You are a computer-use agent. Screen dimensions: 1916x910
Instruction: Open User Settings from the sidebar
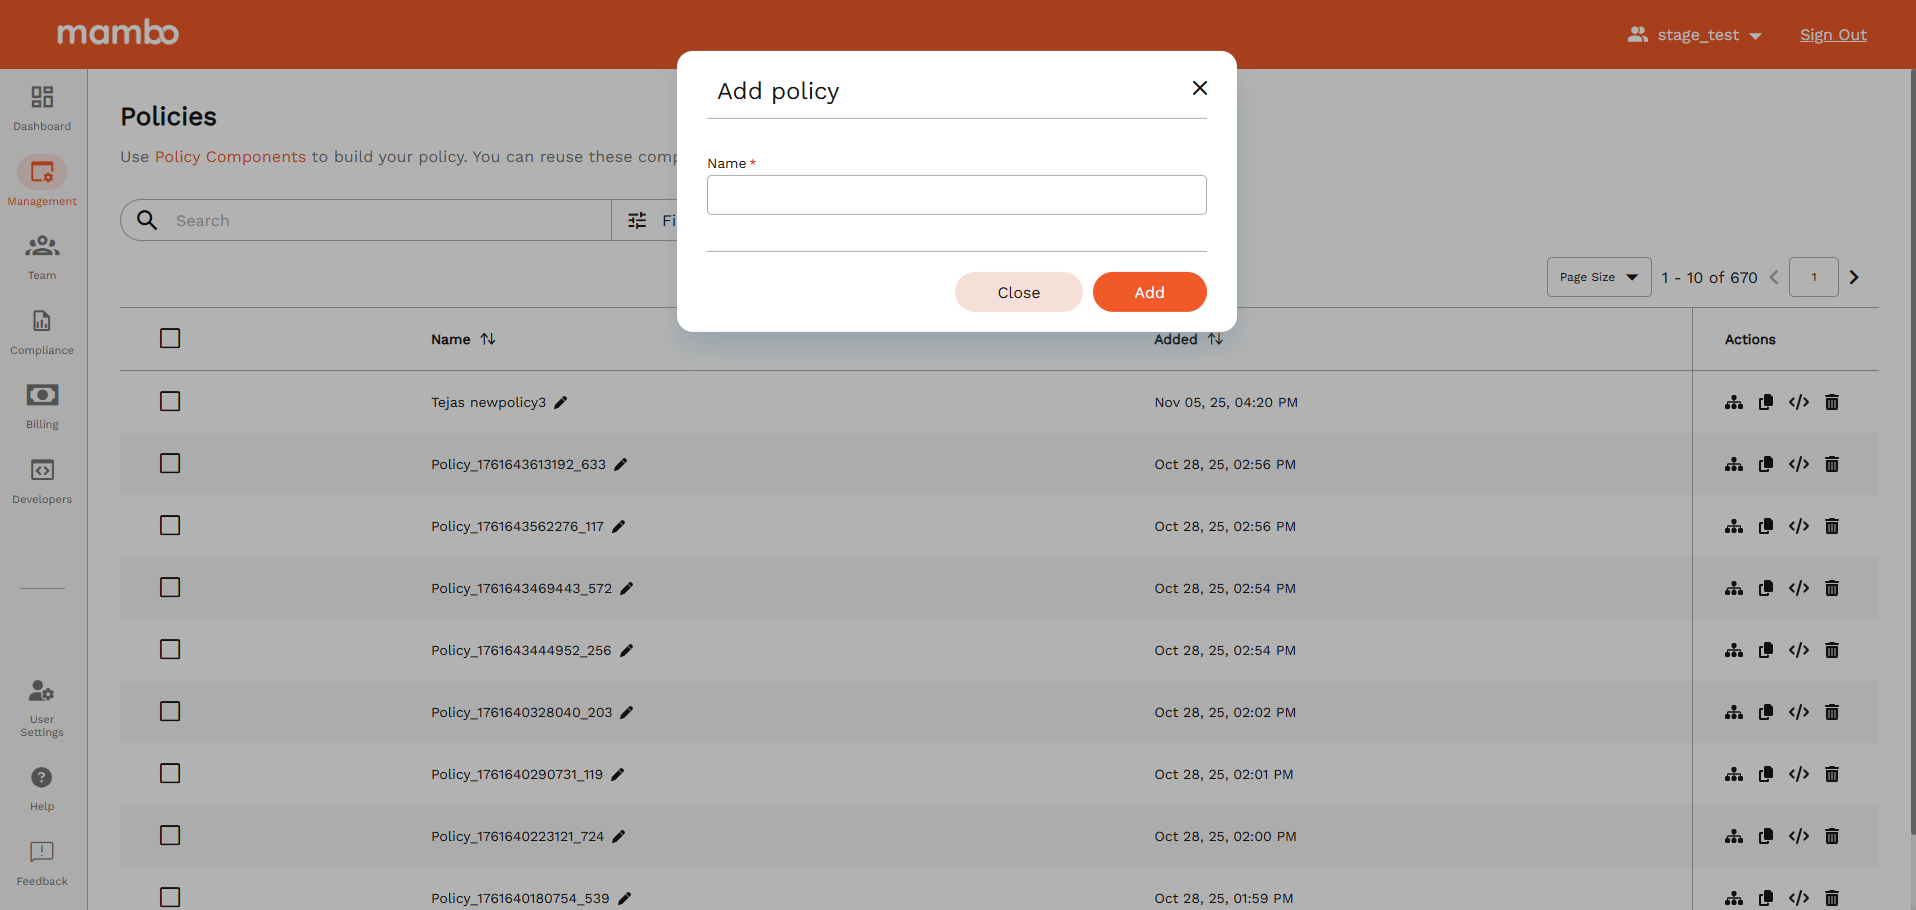[41, 706]
